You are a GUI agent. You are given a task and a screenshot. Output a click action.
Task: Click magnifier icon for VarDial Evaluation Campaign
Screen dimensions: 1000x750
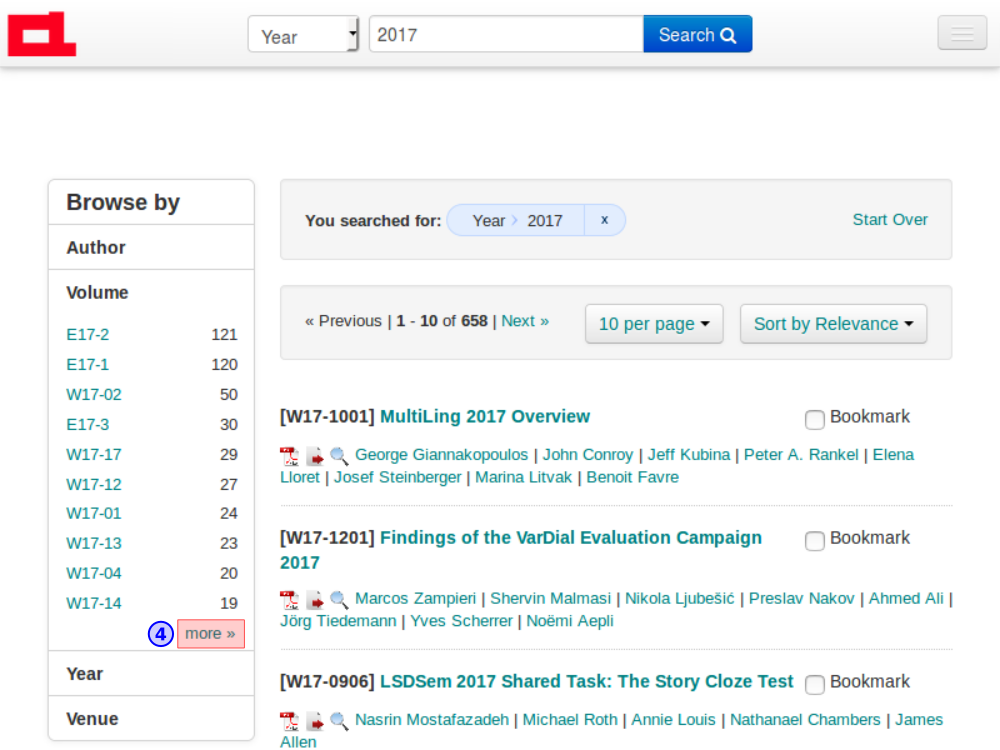pyautogui.click(x=339, y=599)
